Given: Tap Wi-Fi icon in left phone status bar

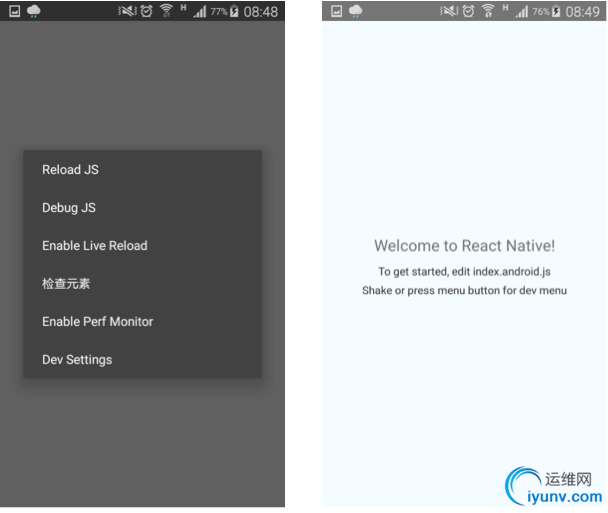Looking at the screenshot, I should (x=167, y=11).
